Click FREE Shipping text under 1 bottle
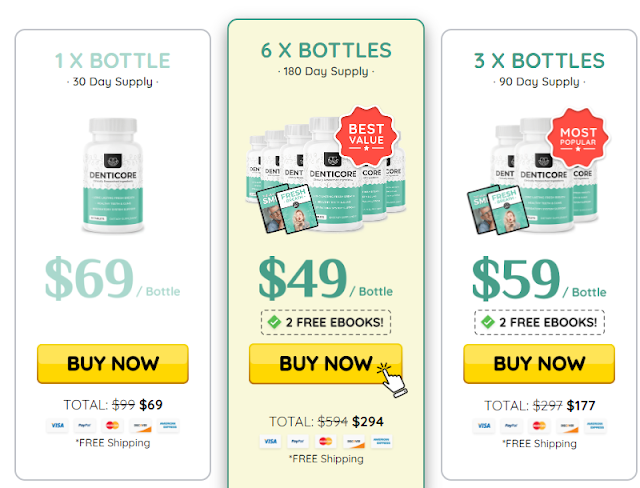640x488 pixels. point(112,443)
